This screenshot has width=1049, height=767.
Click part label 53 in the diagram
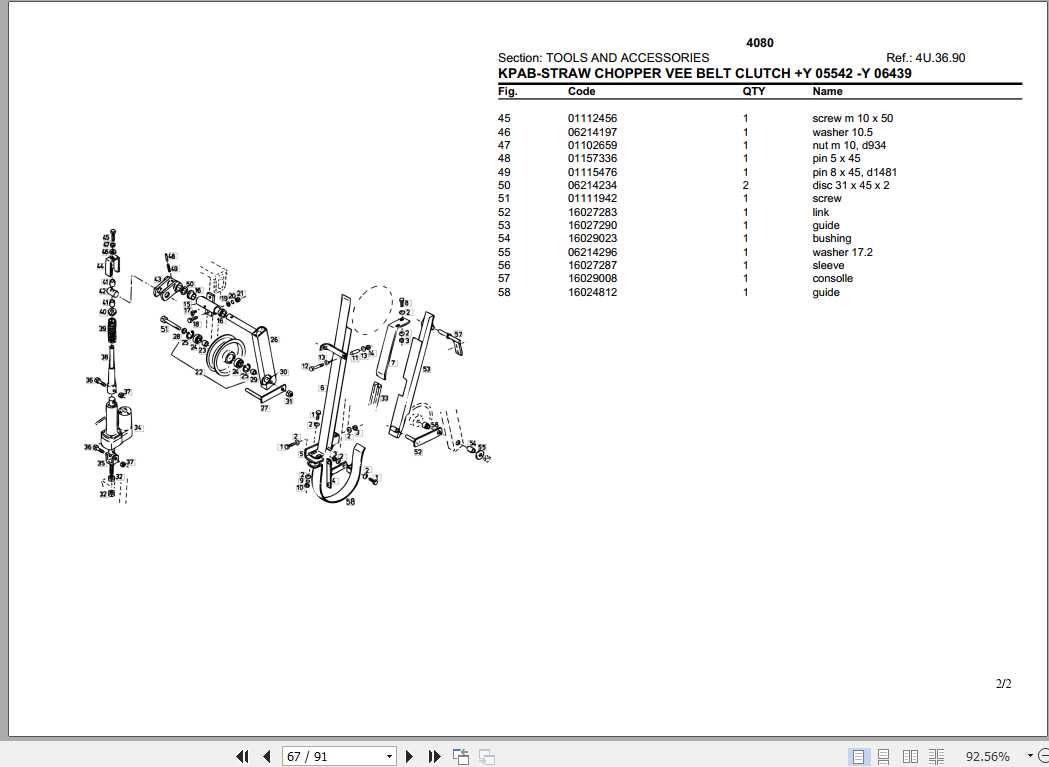point(426,369)
